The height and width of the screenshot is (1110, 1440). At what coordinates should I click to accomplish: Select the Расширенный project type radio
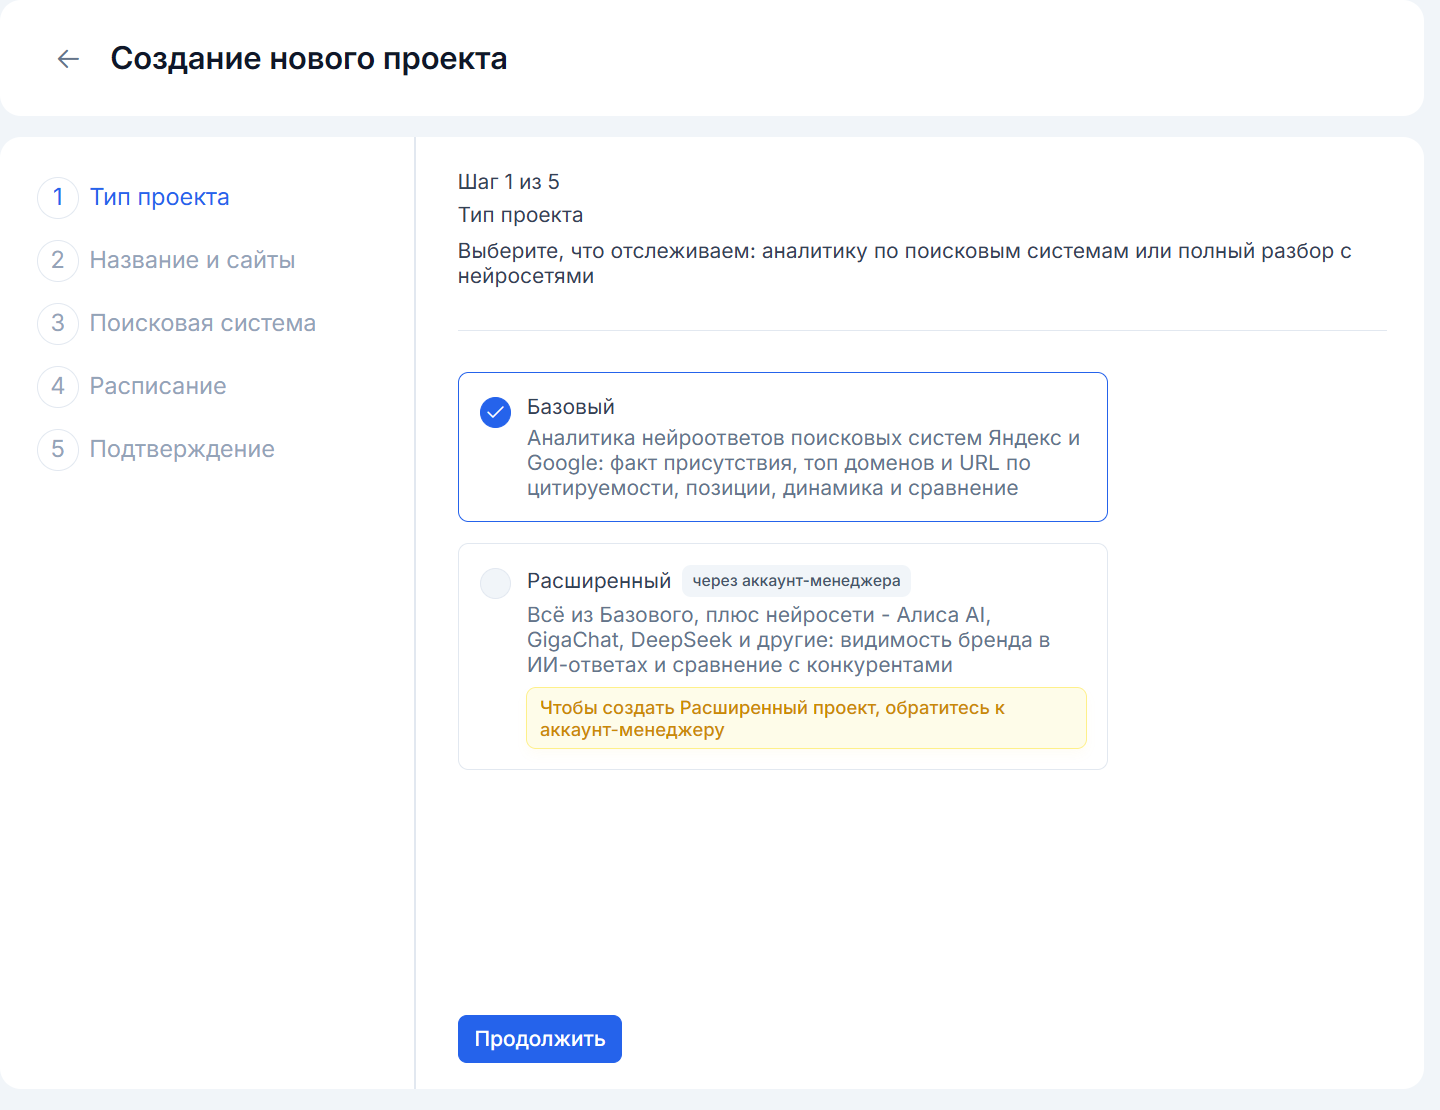coord(495,583)
